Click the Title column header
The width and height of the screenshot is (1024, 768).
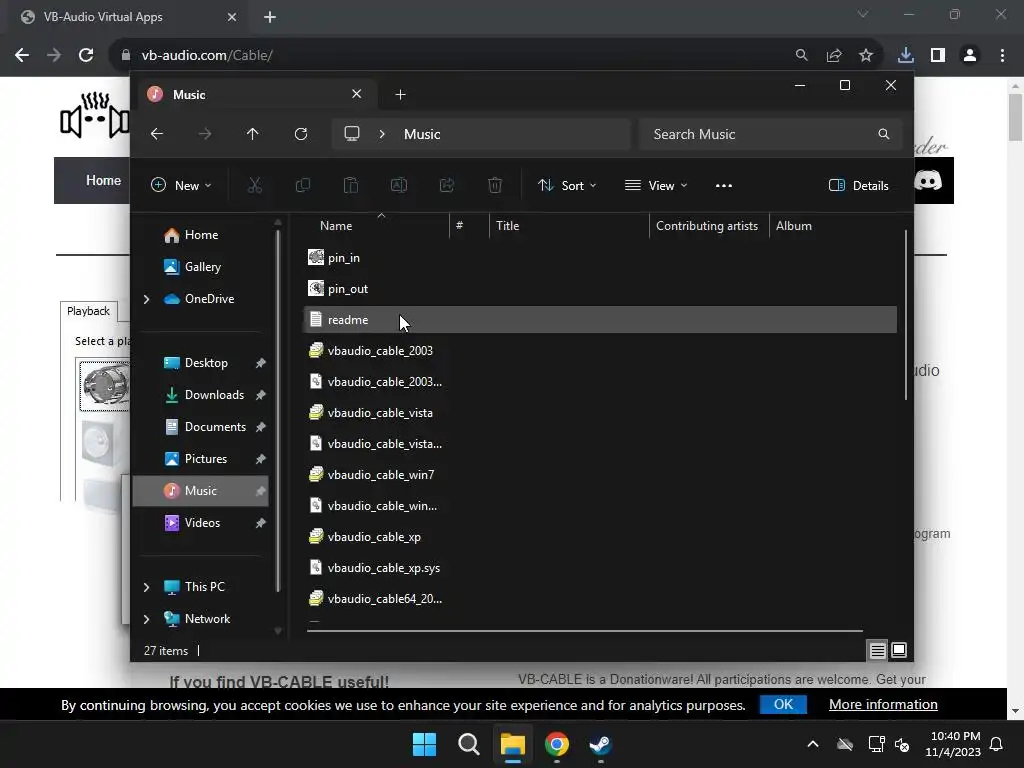point(507,225)
